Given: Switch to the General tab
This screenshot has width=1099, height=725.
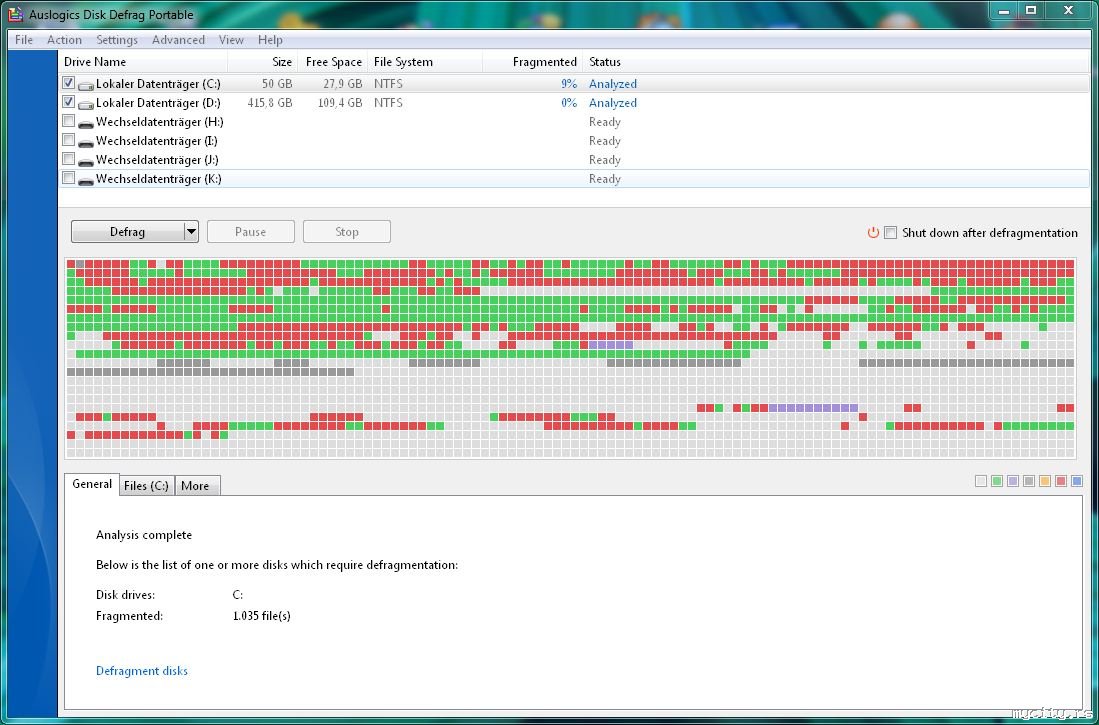Looking at the screenshot, I should pos(92,484).
